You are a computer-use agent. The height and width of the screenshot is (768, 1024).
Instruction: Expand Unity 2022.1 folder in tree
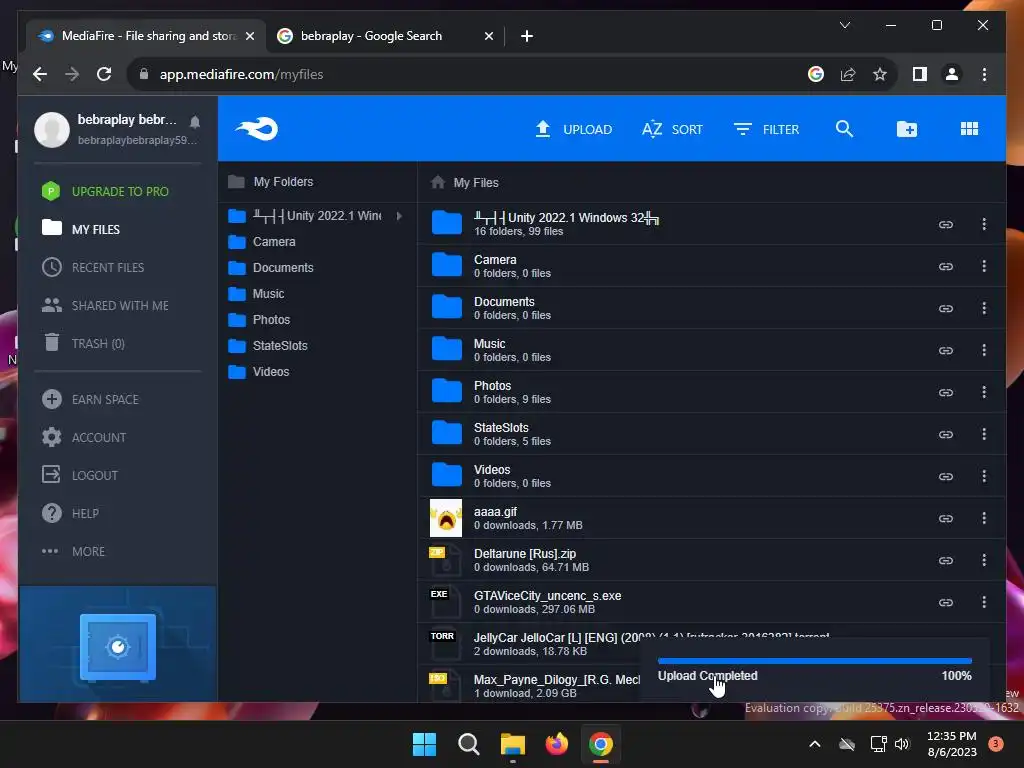pos(399,216)
